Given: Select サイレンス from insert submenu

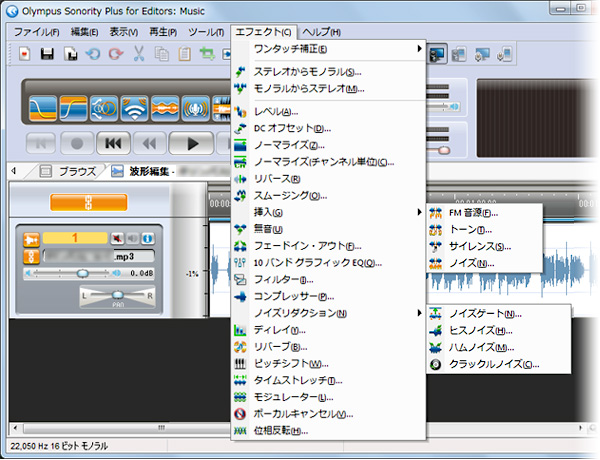Looking at the screenshot, I should (484, 246).
